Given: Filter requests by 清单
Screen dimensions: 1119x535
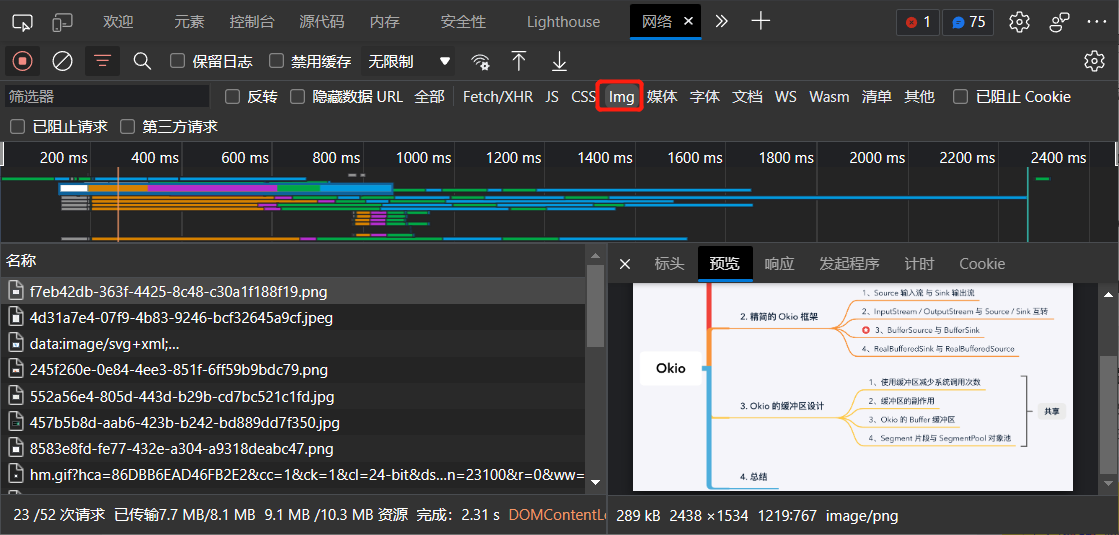Looking at the screenshot, I should coord(877,96).
